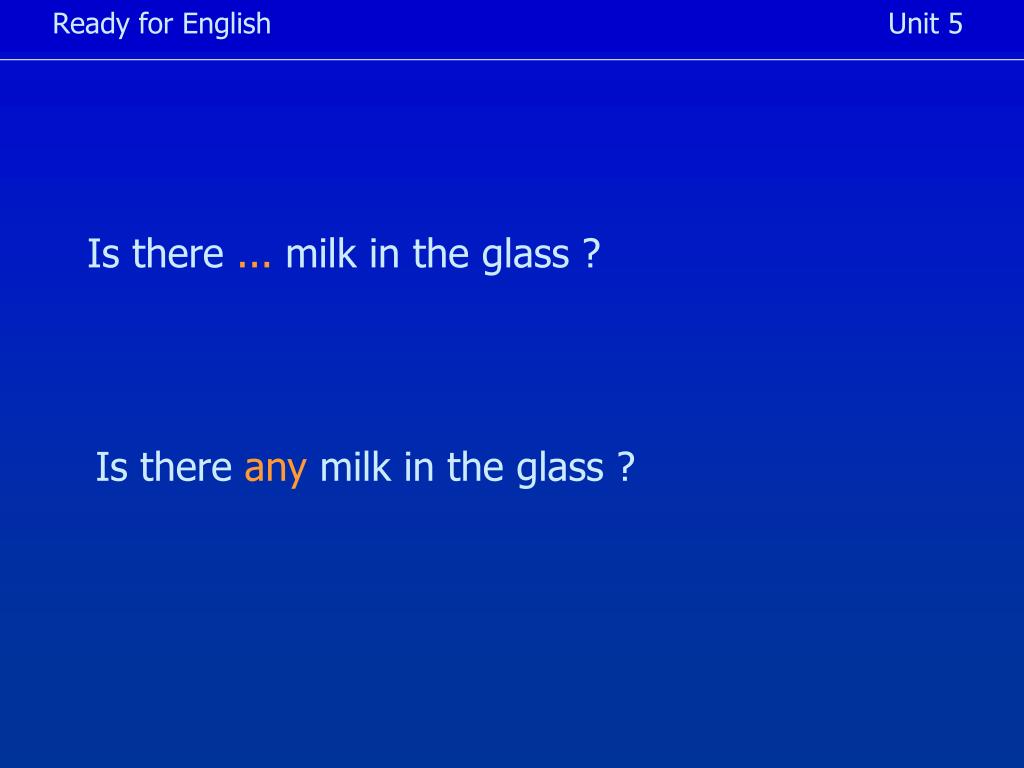Click the orange word "any"
The image size is (1024, 768).
[x=275, y=470]
